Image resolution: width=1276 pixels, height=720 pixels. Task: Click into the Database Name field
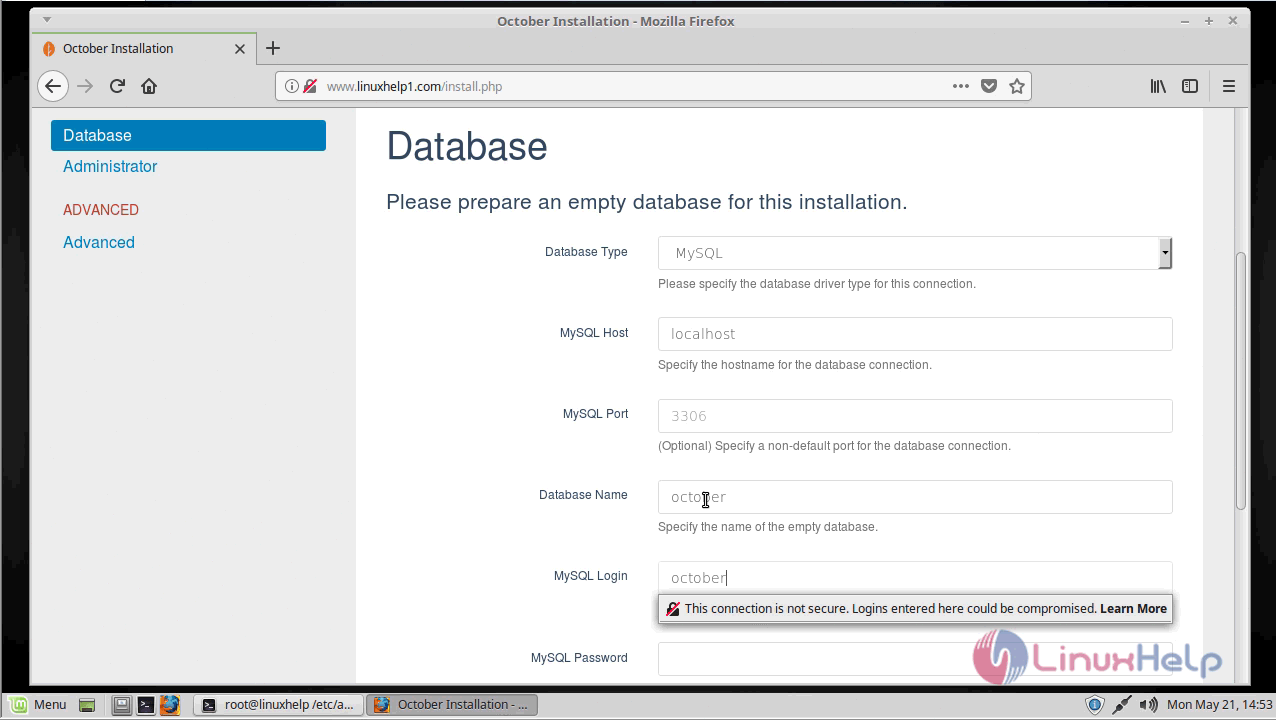[x=915, y=497]
